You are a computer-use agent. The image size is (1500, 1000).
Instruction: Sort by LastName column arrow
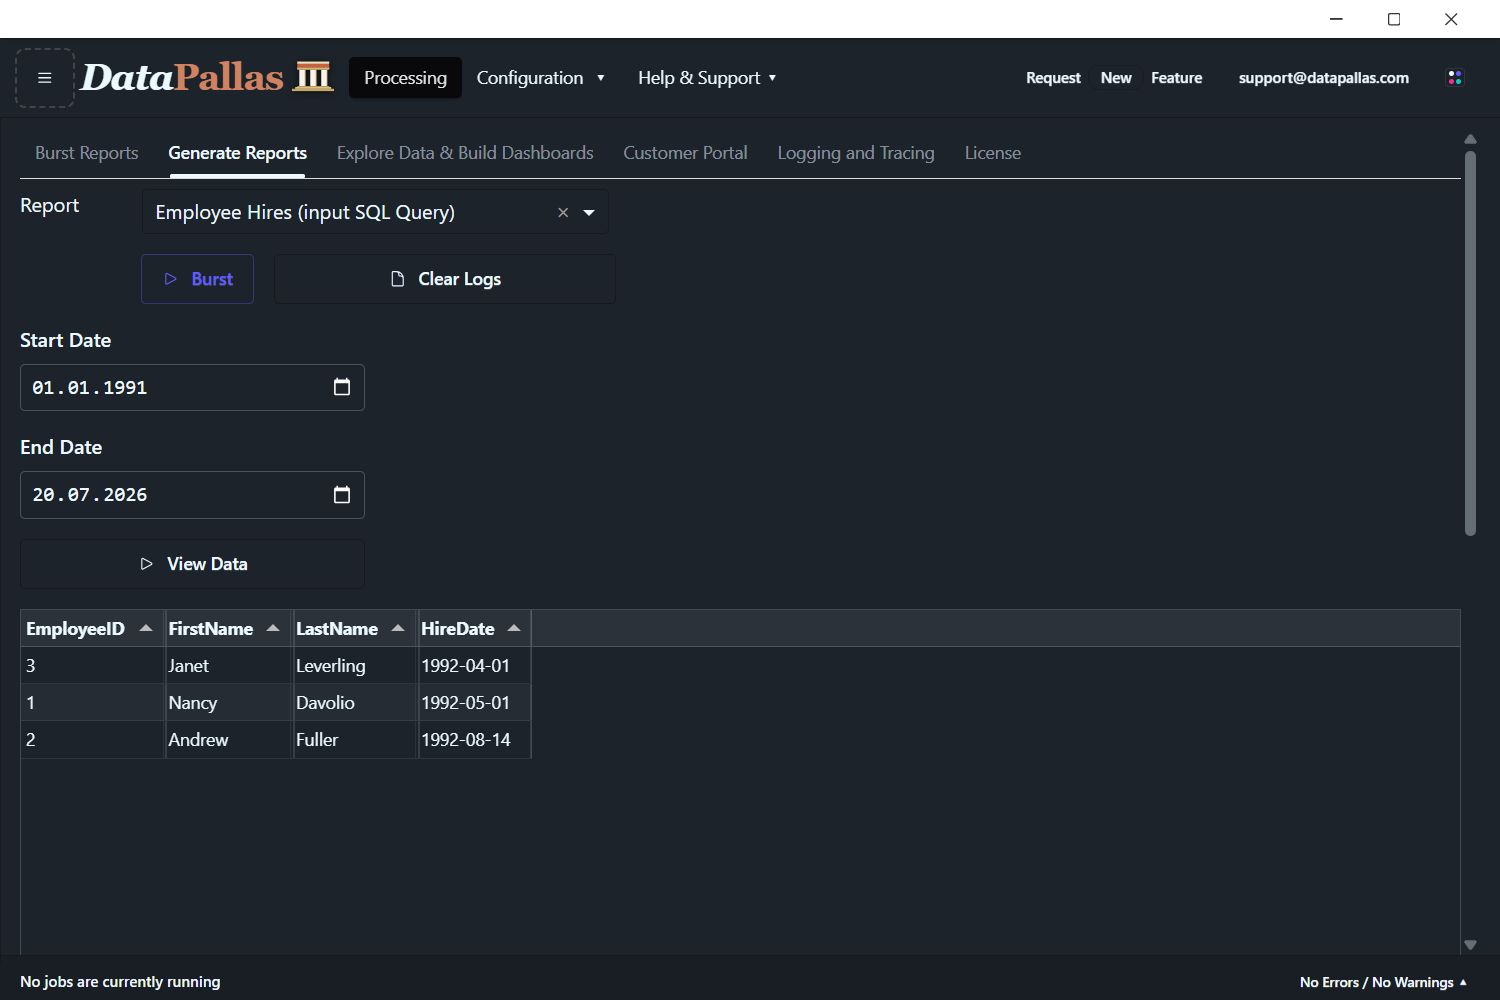[398, 628]
